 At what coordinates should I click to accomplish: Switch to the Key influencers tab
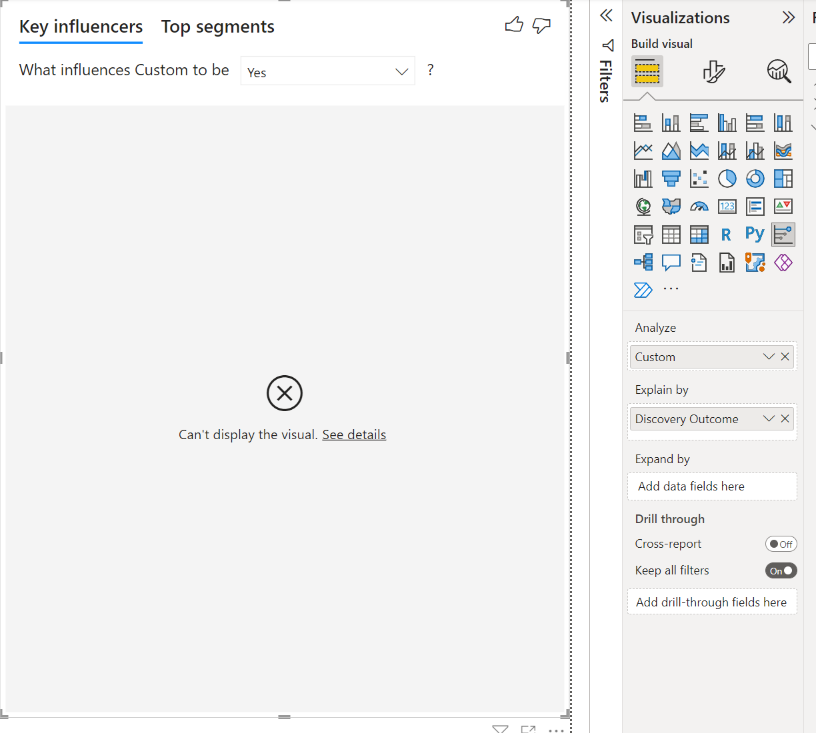81,27
